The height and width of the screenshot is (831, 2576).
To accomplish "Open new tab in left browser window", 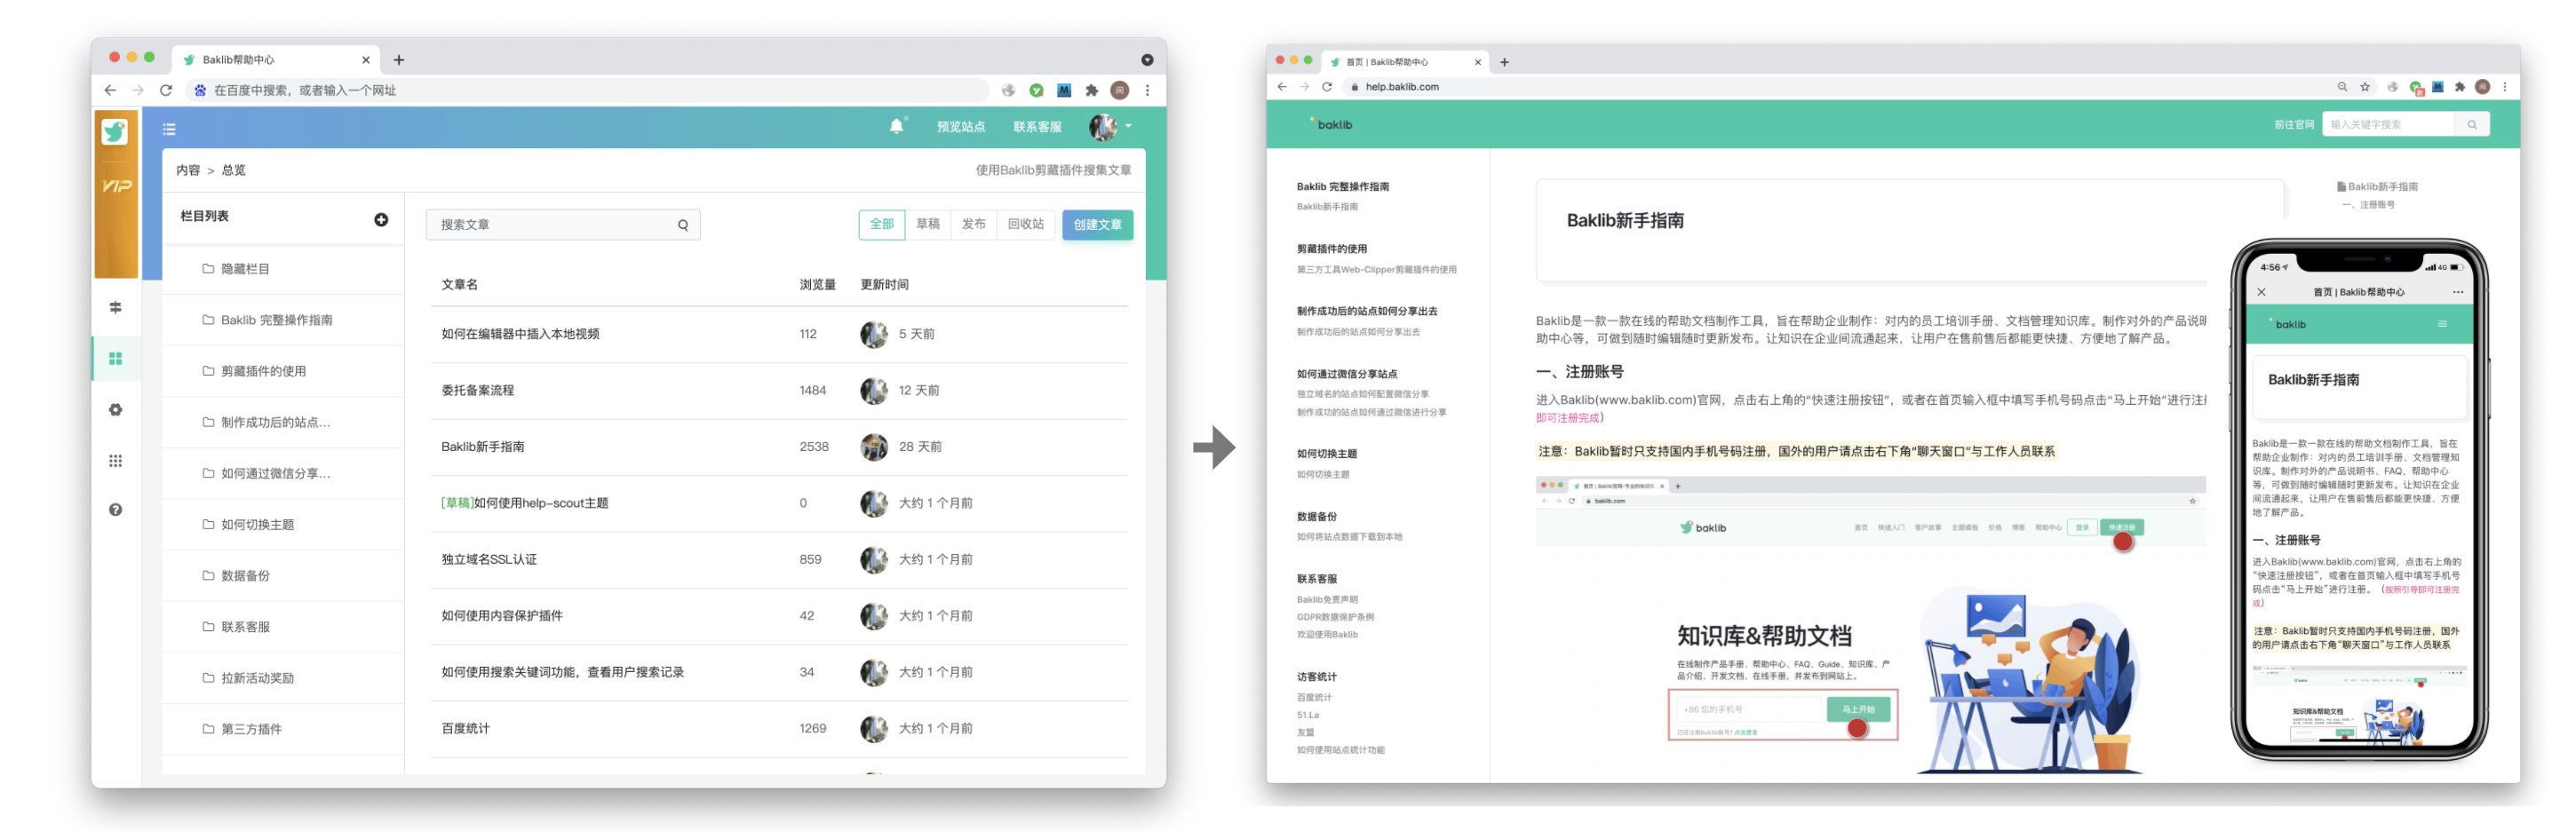I will coord(399,60).
